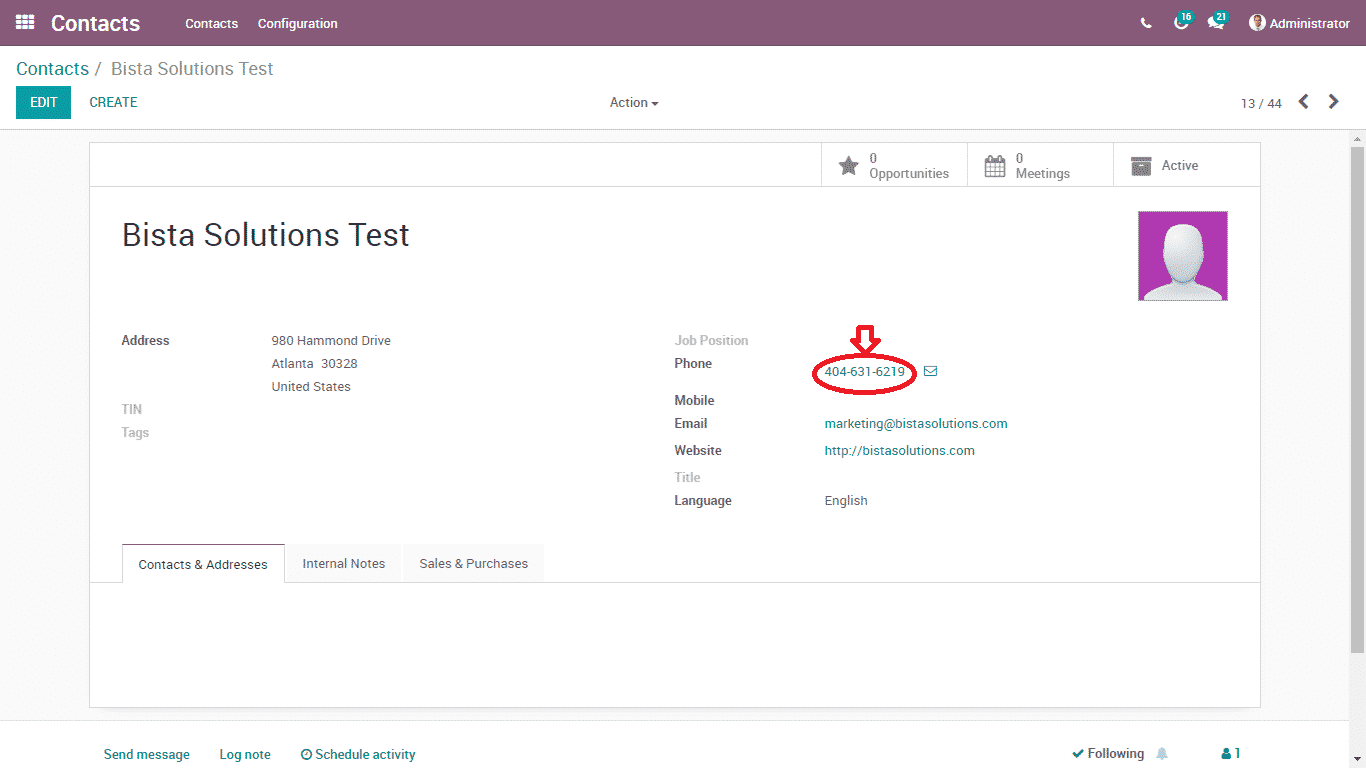Click the United States country text

[311, 387]
